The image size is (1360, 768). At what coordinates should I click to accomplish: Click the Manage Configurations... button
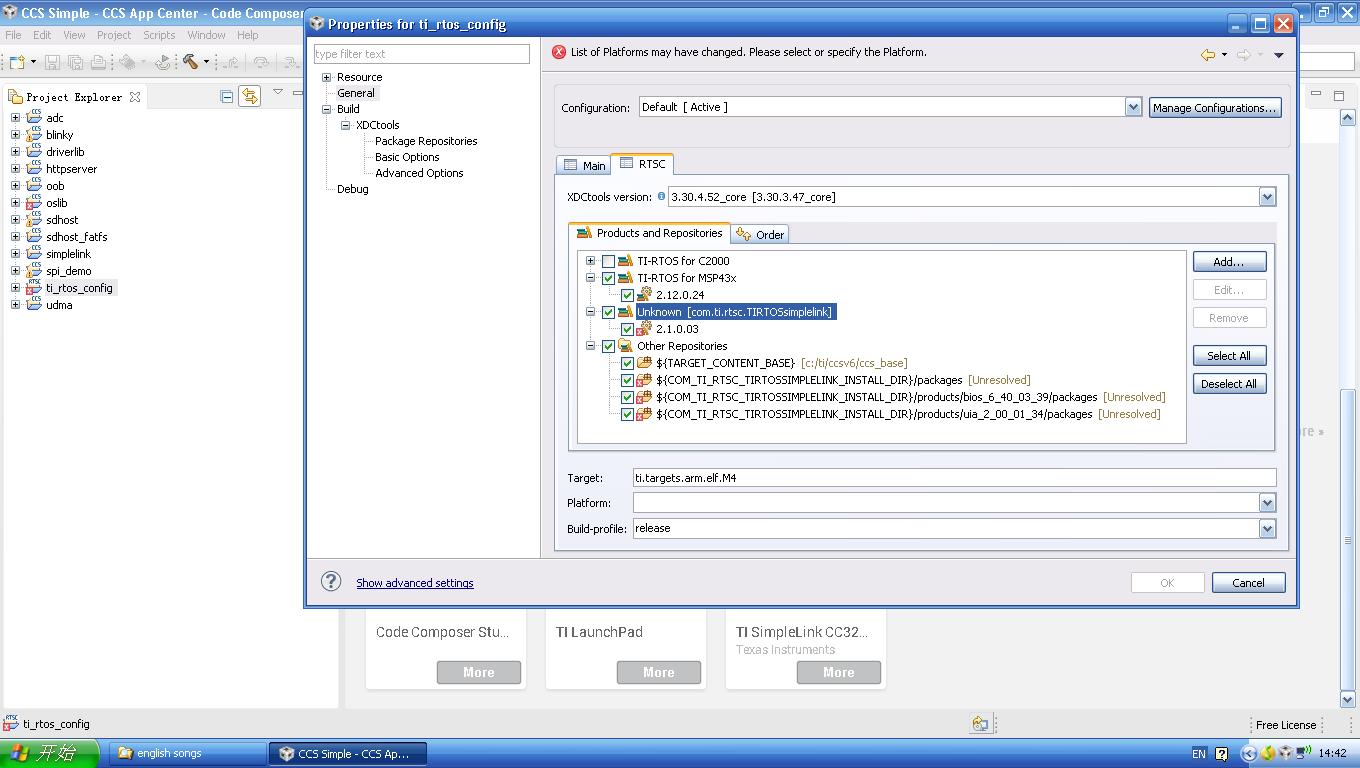(x=1215, y=108)
